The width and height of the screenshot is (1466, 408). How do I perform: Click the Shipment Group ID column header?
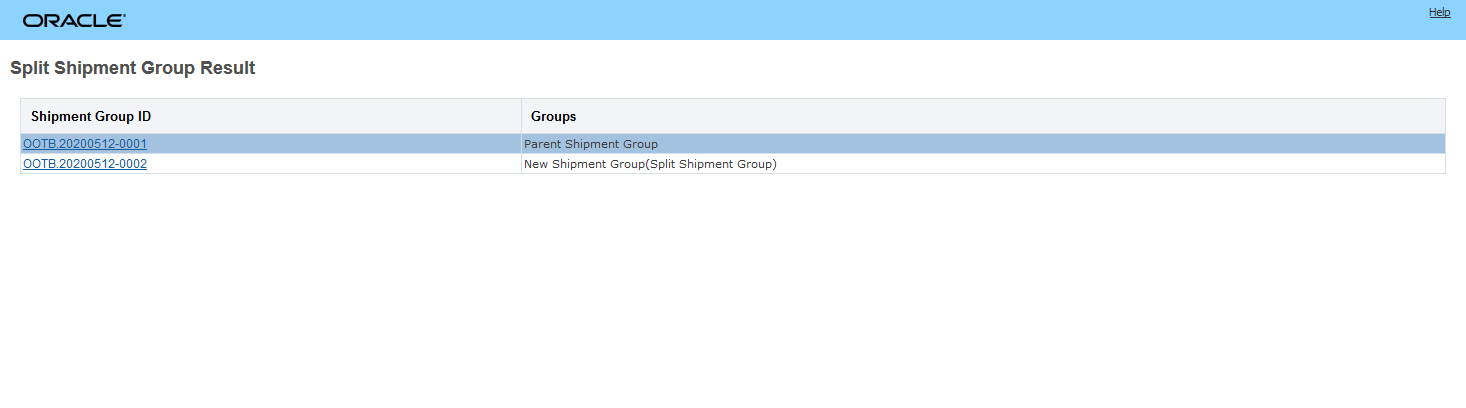click(91, 116)
